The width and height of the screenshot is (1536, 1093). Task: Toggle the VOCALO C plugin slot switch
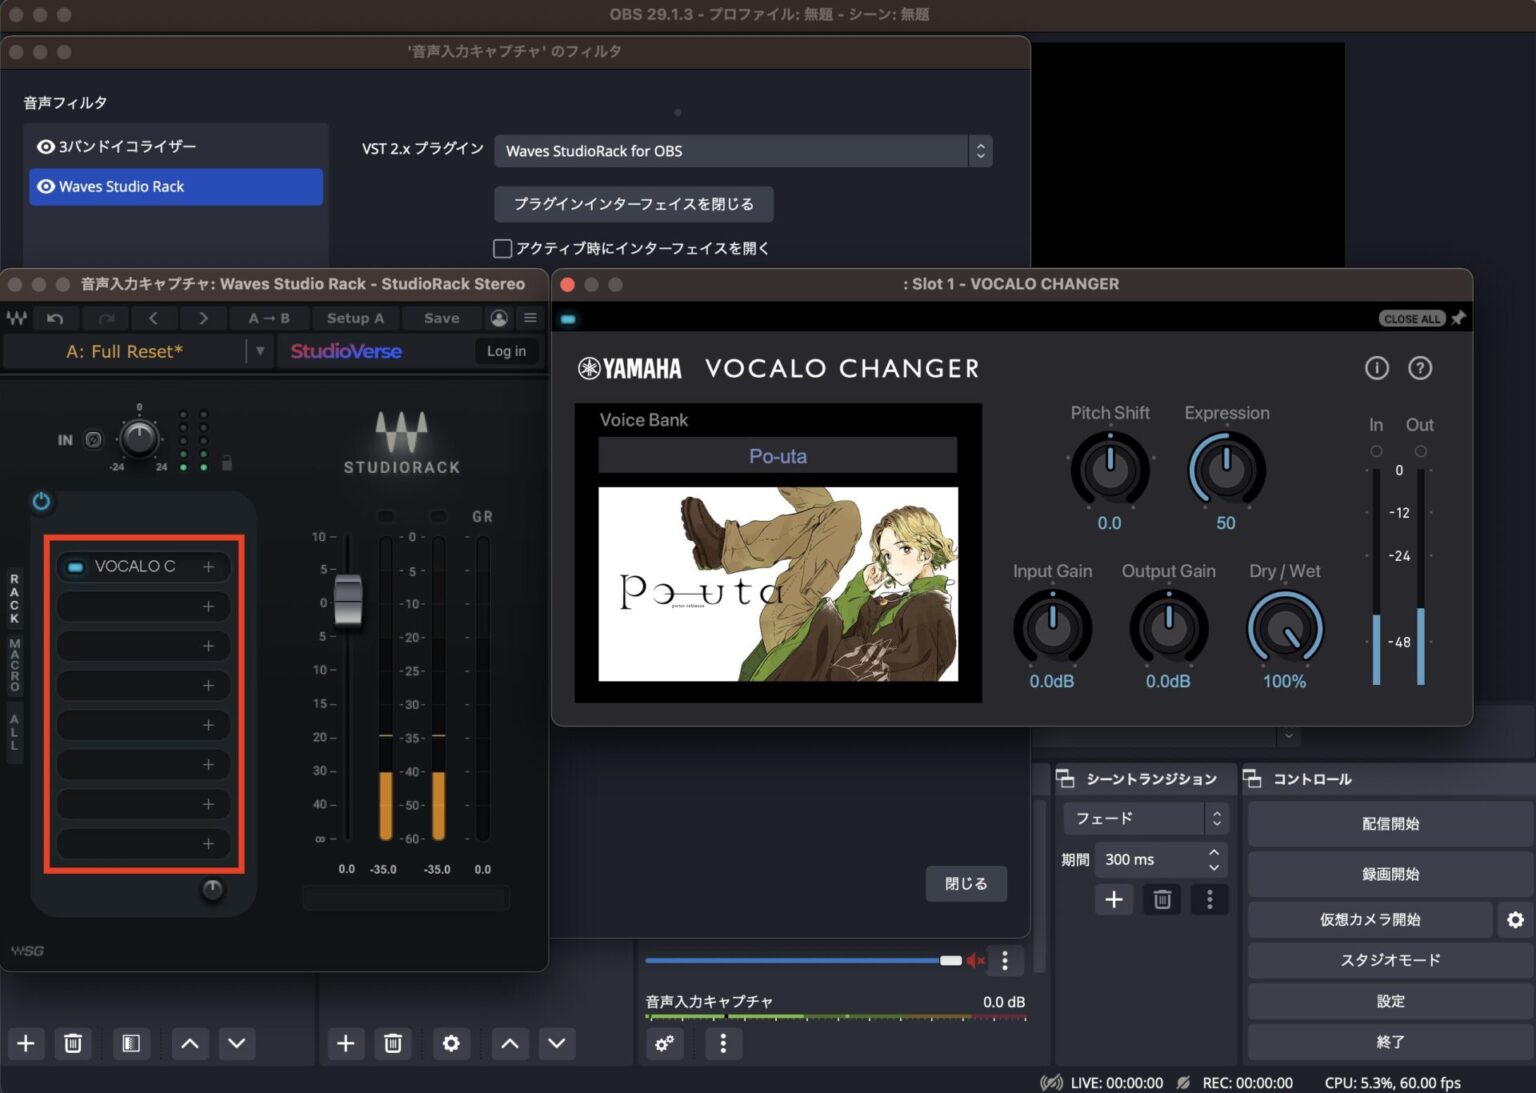coord(74,566)
